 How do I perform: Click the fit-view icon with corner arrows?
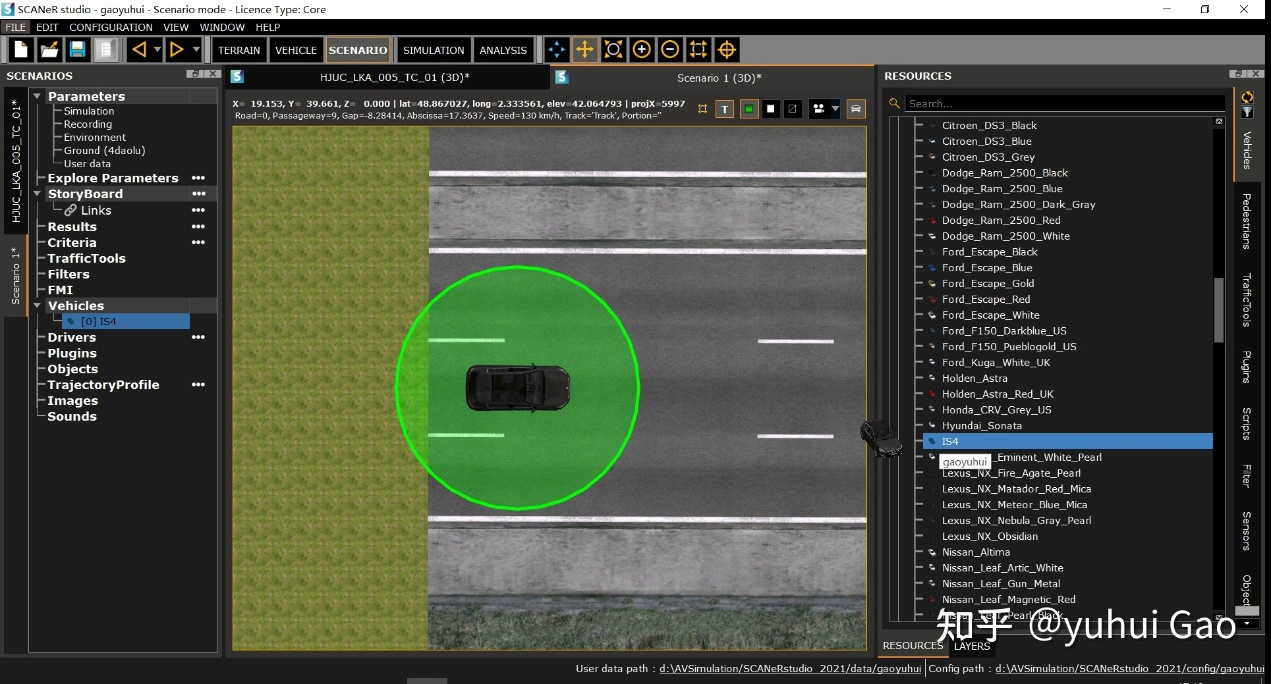tap(614, 49)
